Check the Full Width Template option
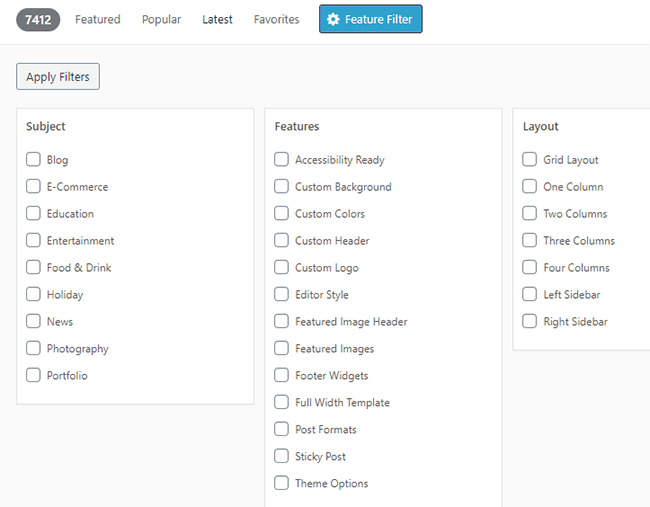The height and width of the screenshot is (507, 650). tap(282, 402)
